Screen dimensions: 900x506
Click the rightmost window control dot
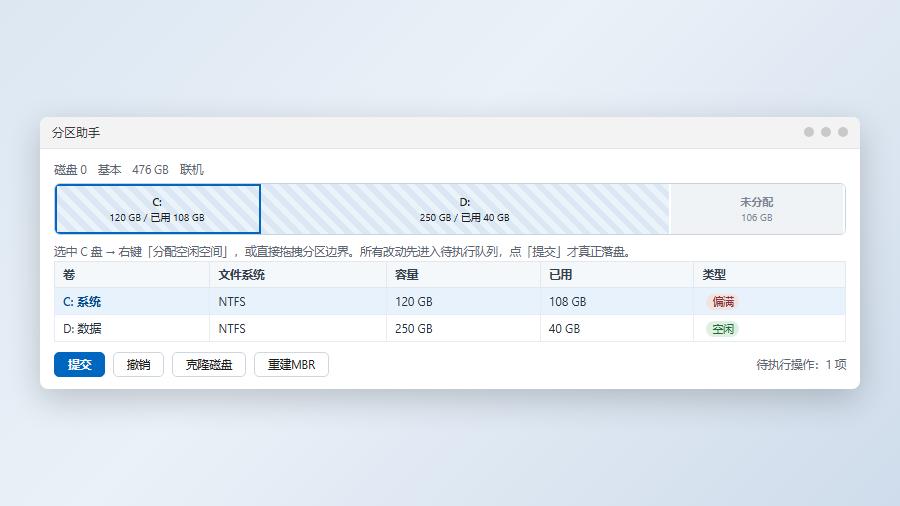(x=843, y=132)
